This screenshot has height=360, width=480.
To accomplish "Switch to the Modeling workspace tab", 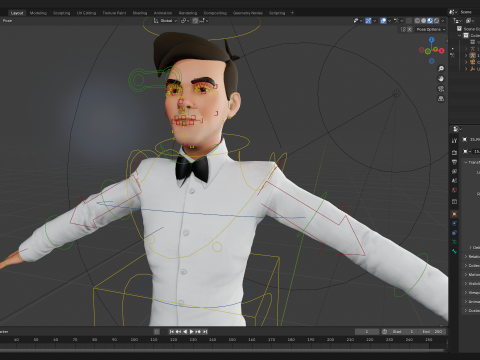I will 38,13.
